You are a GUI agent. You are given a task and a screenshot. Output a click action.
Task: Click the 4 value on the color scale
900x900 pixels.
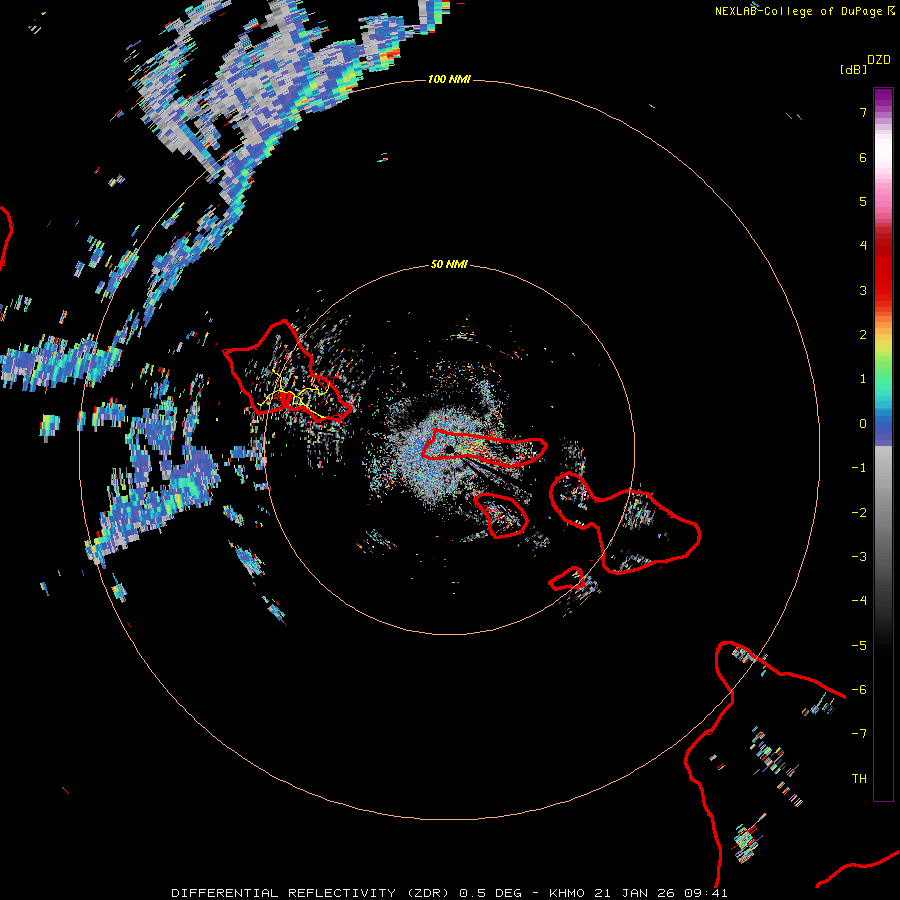point(863,246)
